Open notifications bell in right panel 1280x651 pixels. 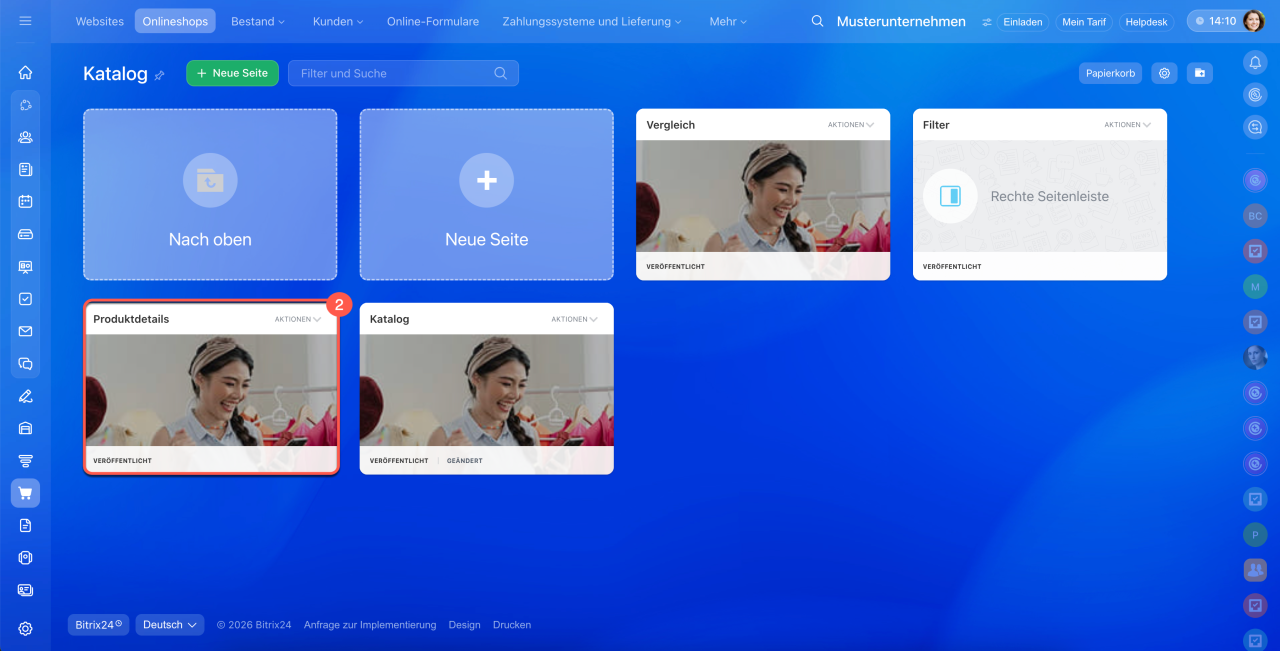pos(1255,62)
